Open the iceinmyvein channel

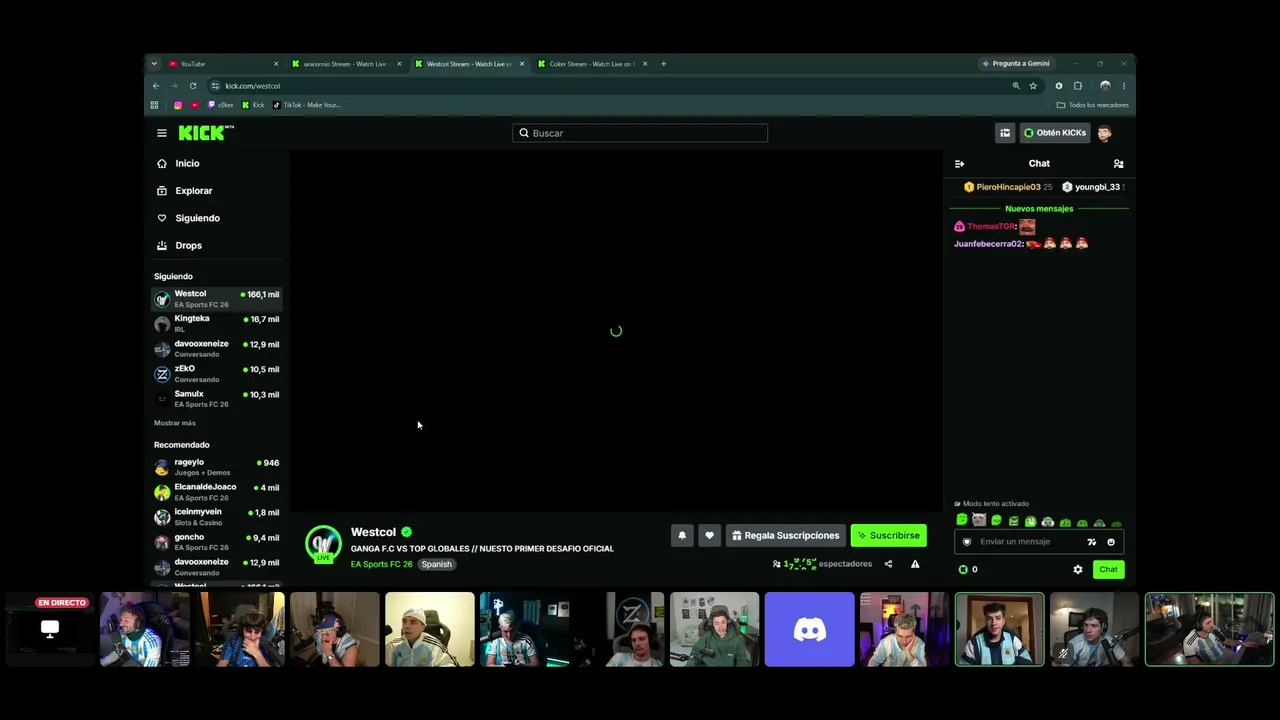point(217,516)
